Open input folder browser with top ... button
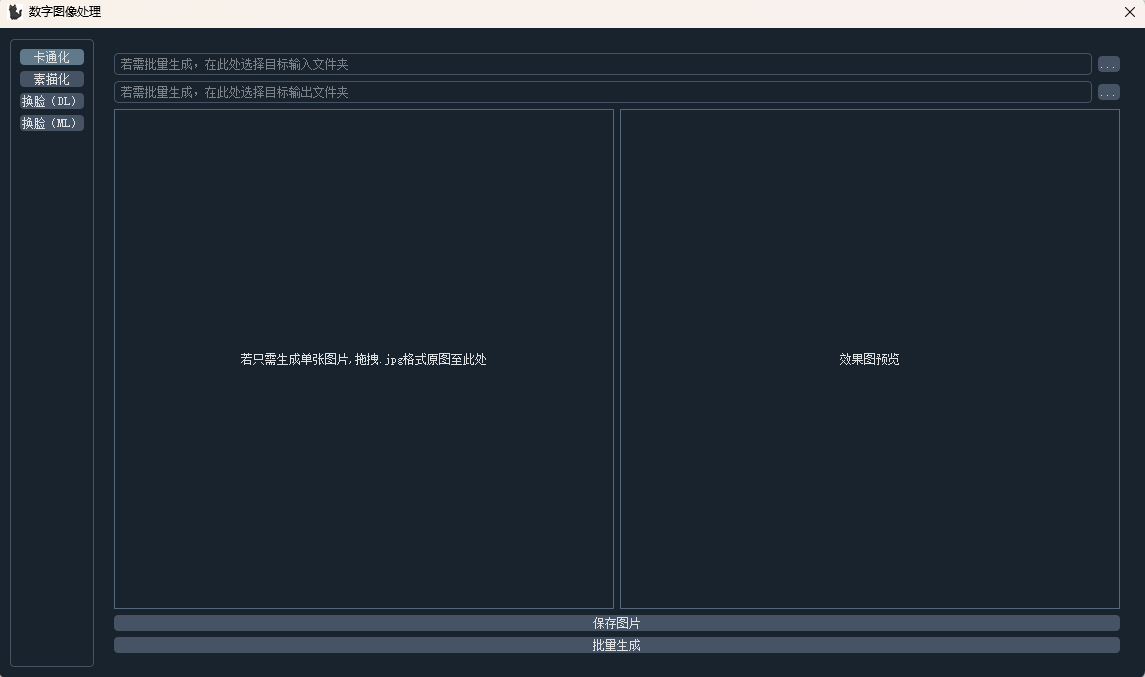Screen dimensions: 1145x677 click(1108, 63)
